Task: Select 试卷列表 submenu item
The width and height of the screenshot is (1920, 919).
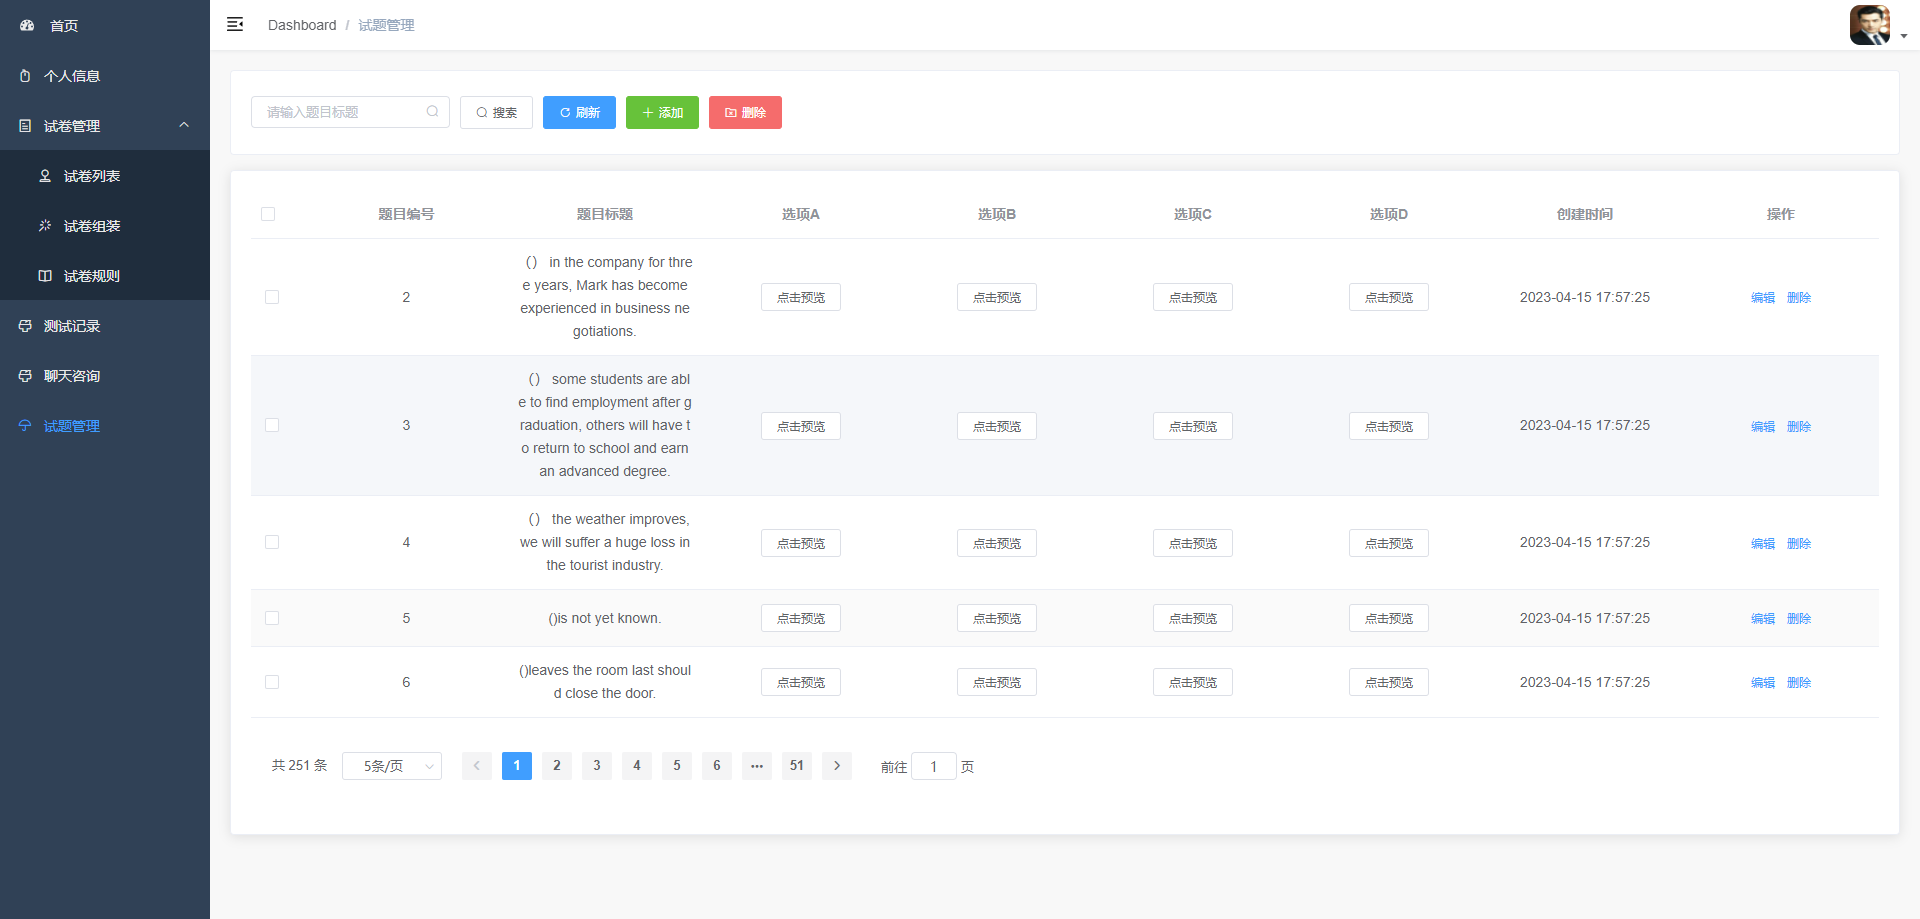Action: click(x=105, y=175)
